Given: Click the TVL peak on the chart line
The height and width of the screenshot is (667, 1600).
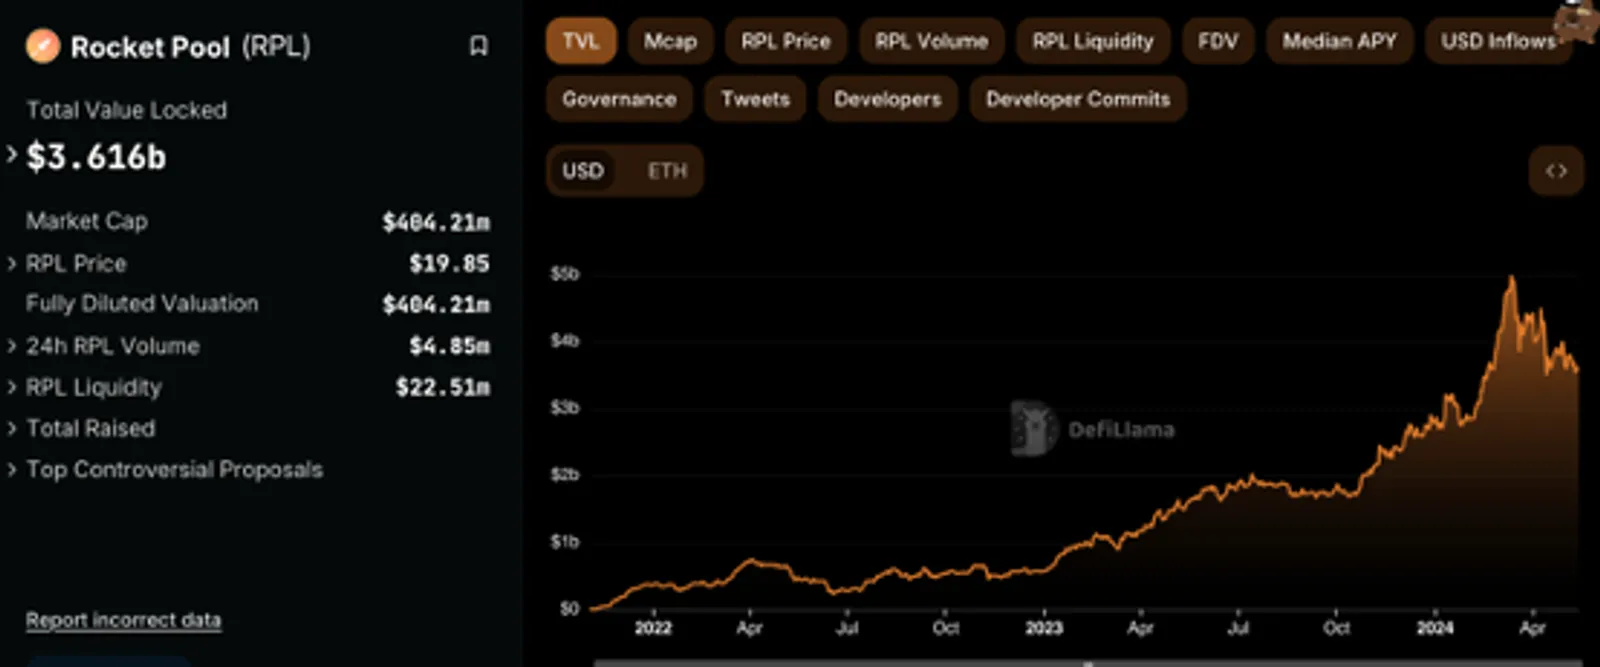Looking at the screenshot, I should coord(1511,279).
